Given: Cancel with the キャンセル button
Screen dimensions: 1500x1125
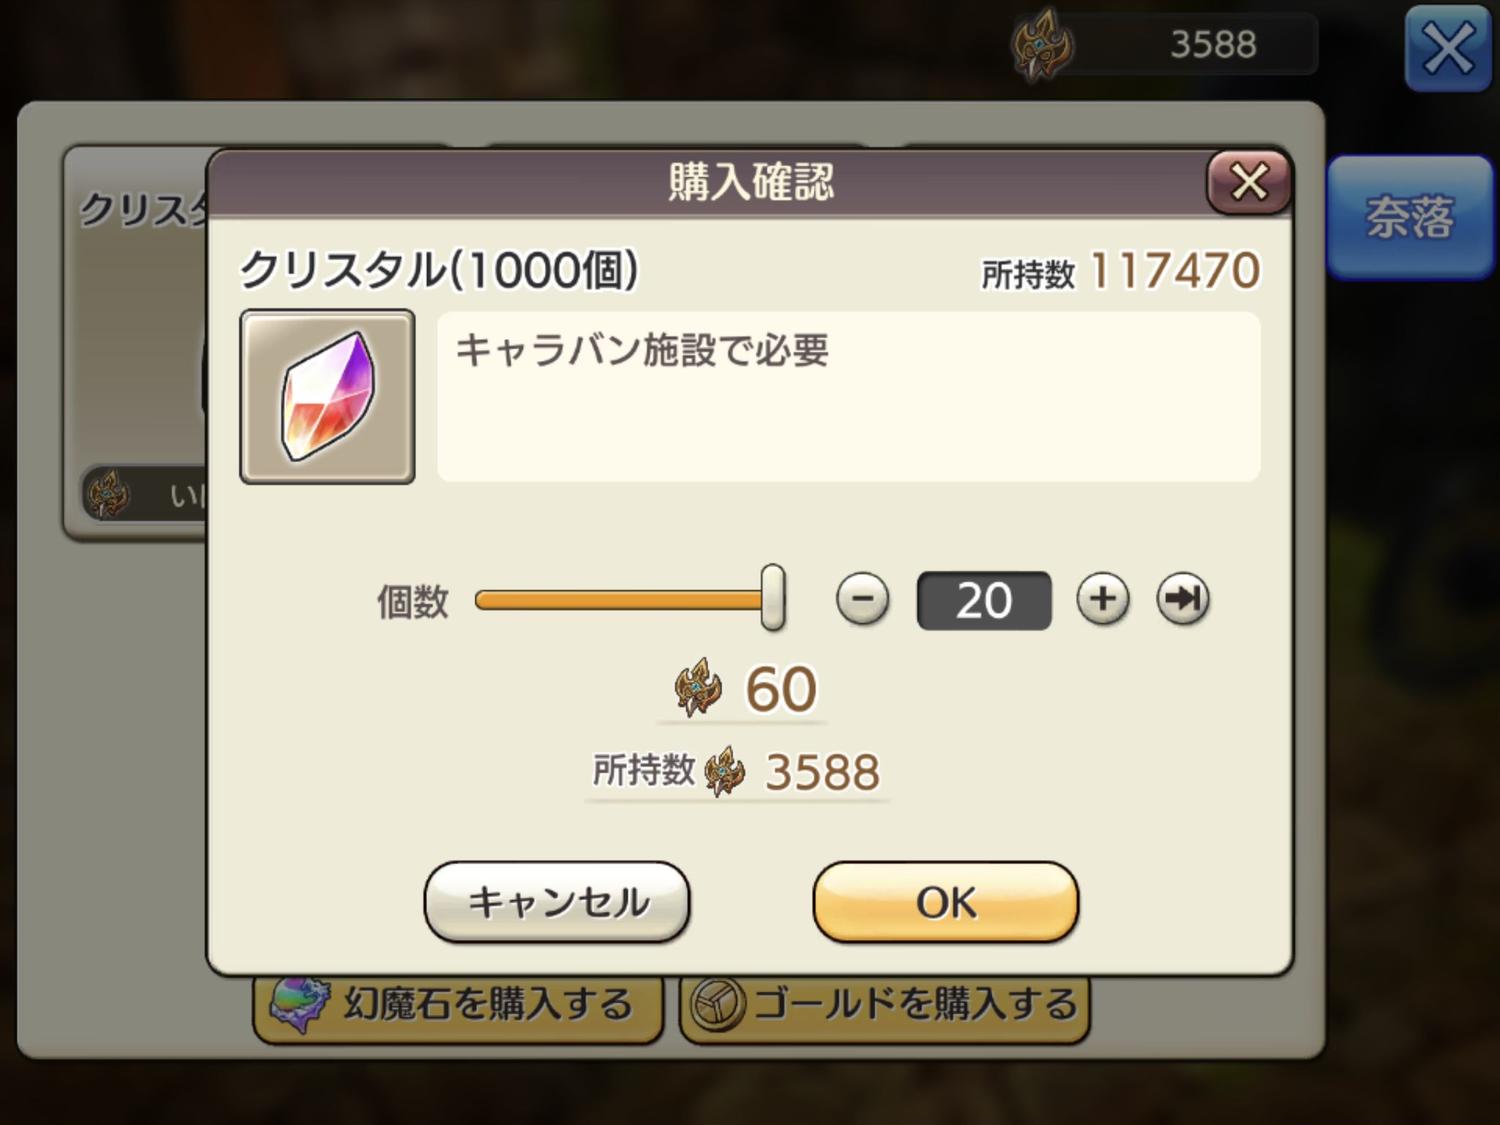Looking at the screenshot, I should pyautogui.click(x=557, y=902).
